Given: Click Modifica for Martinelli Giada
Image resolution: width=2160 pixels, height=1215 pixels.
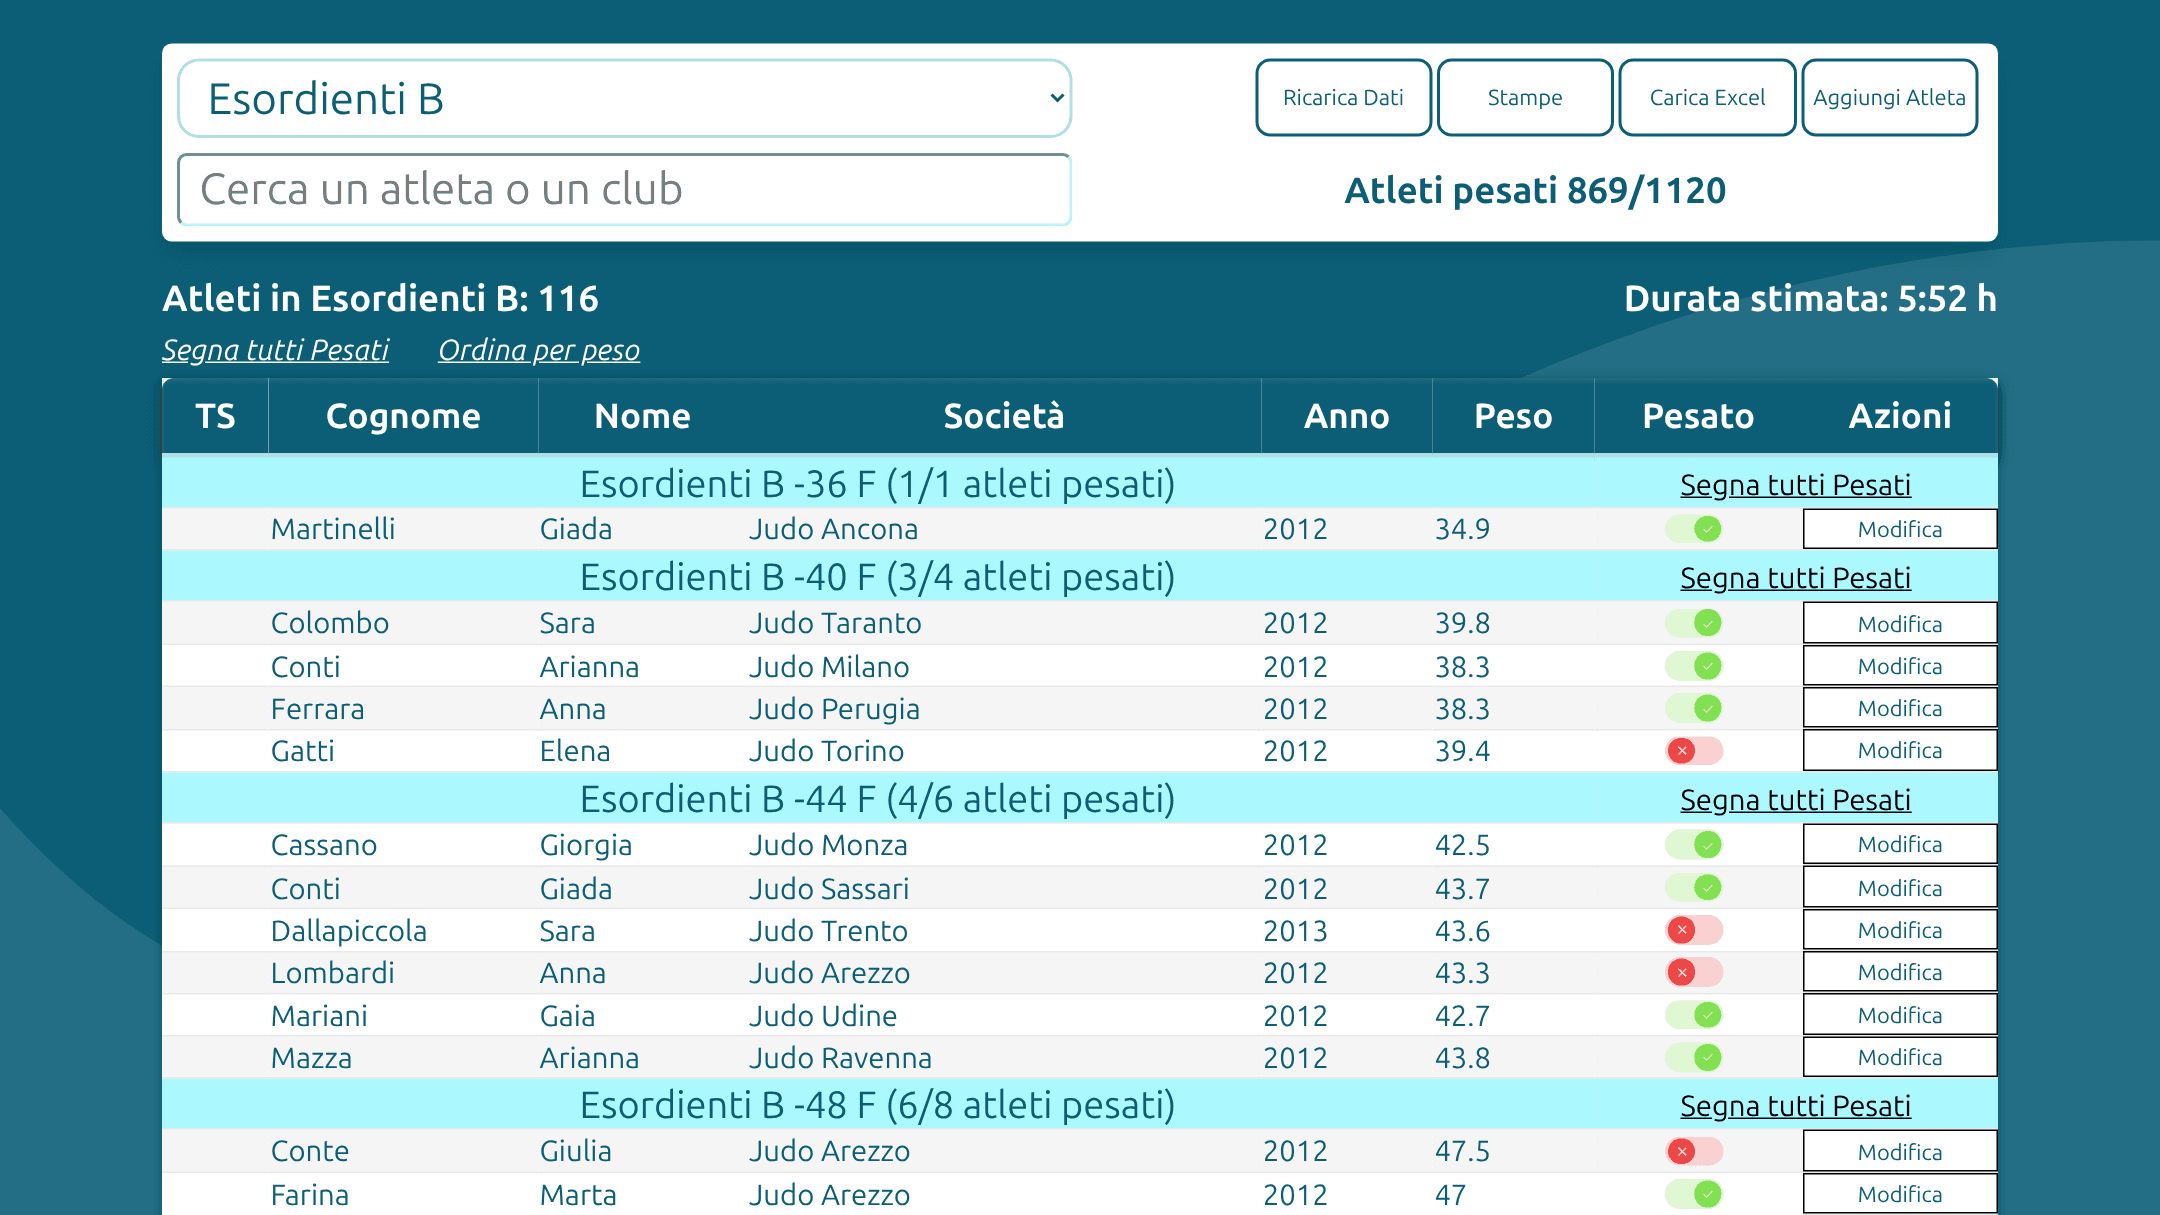Looking at the screenshot, I should pyautogui.click(x=1900, y=529).
